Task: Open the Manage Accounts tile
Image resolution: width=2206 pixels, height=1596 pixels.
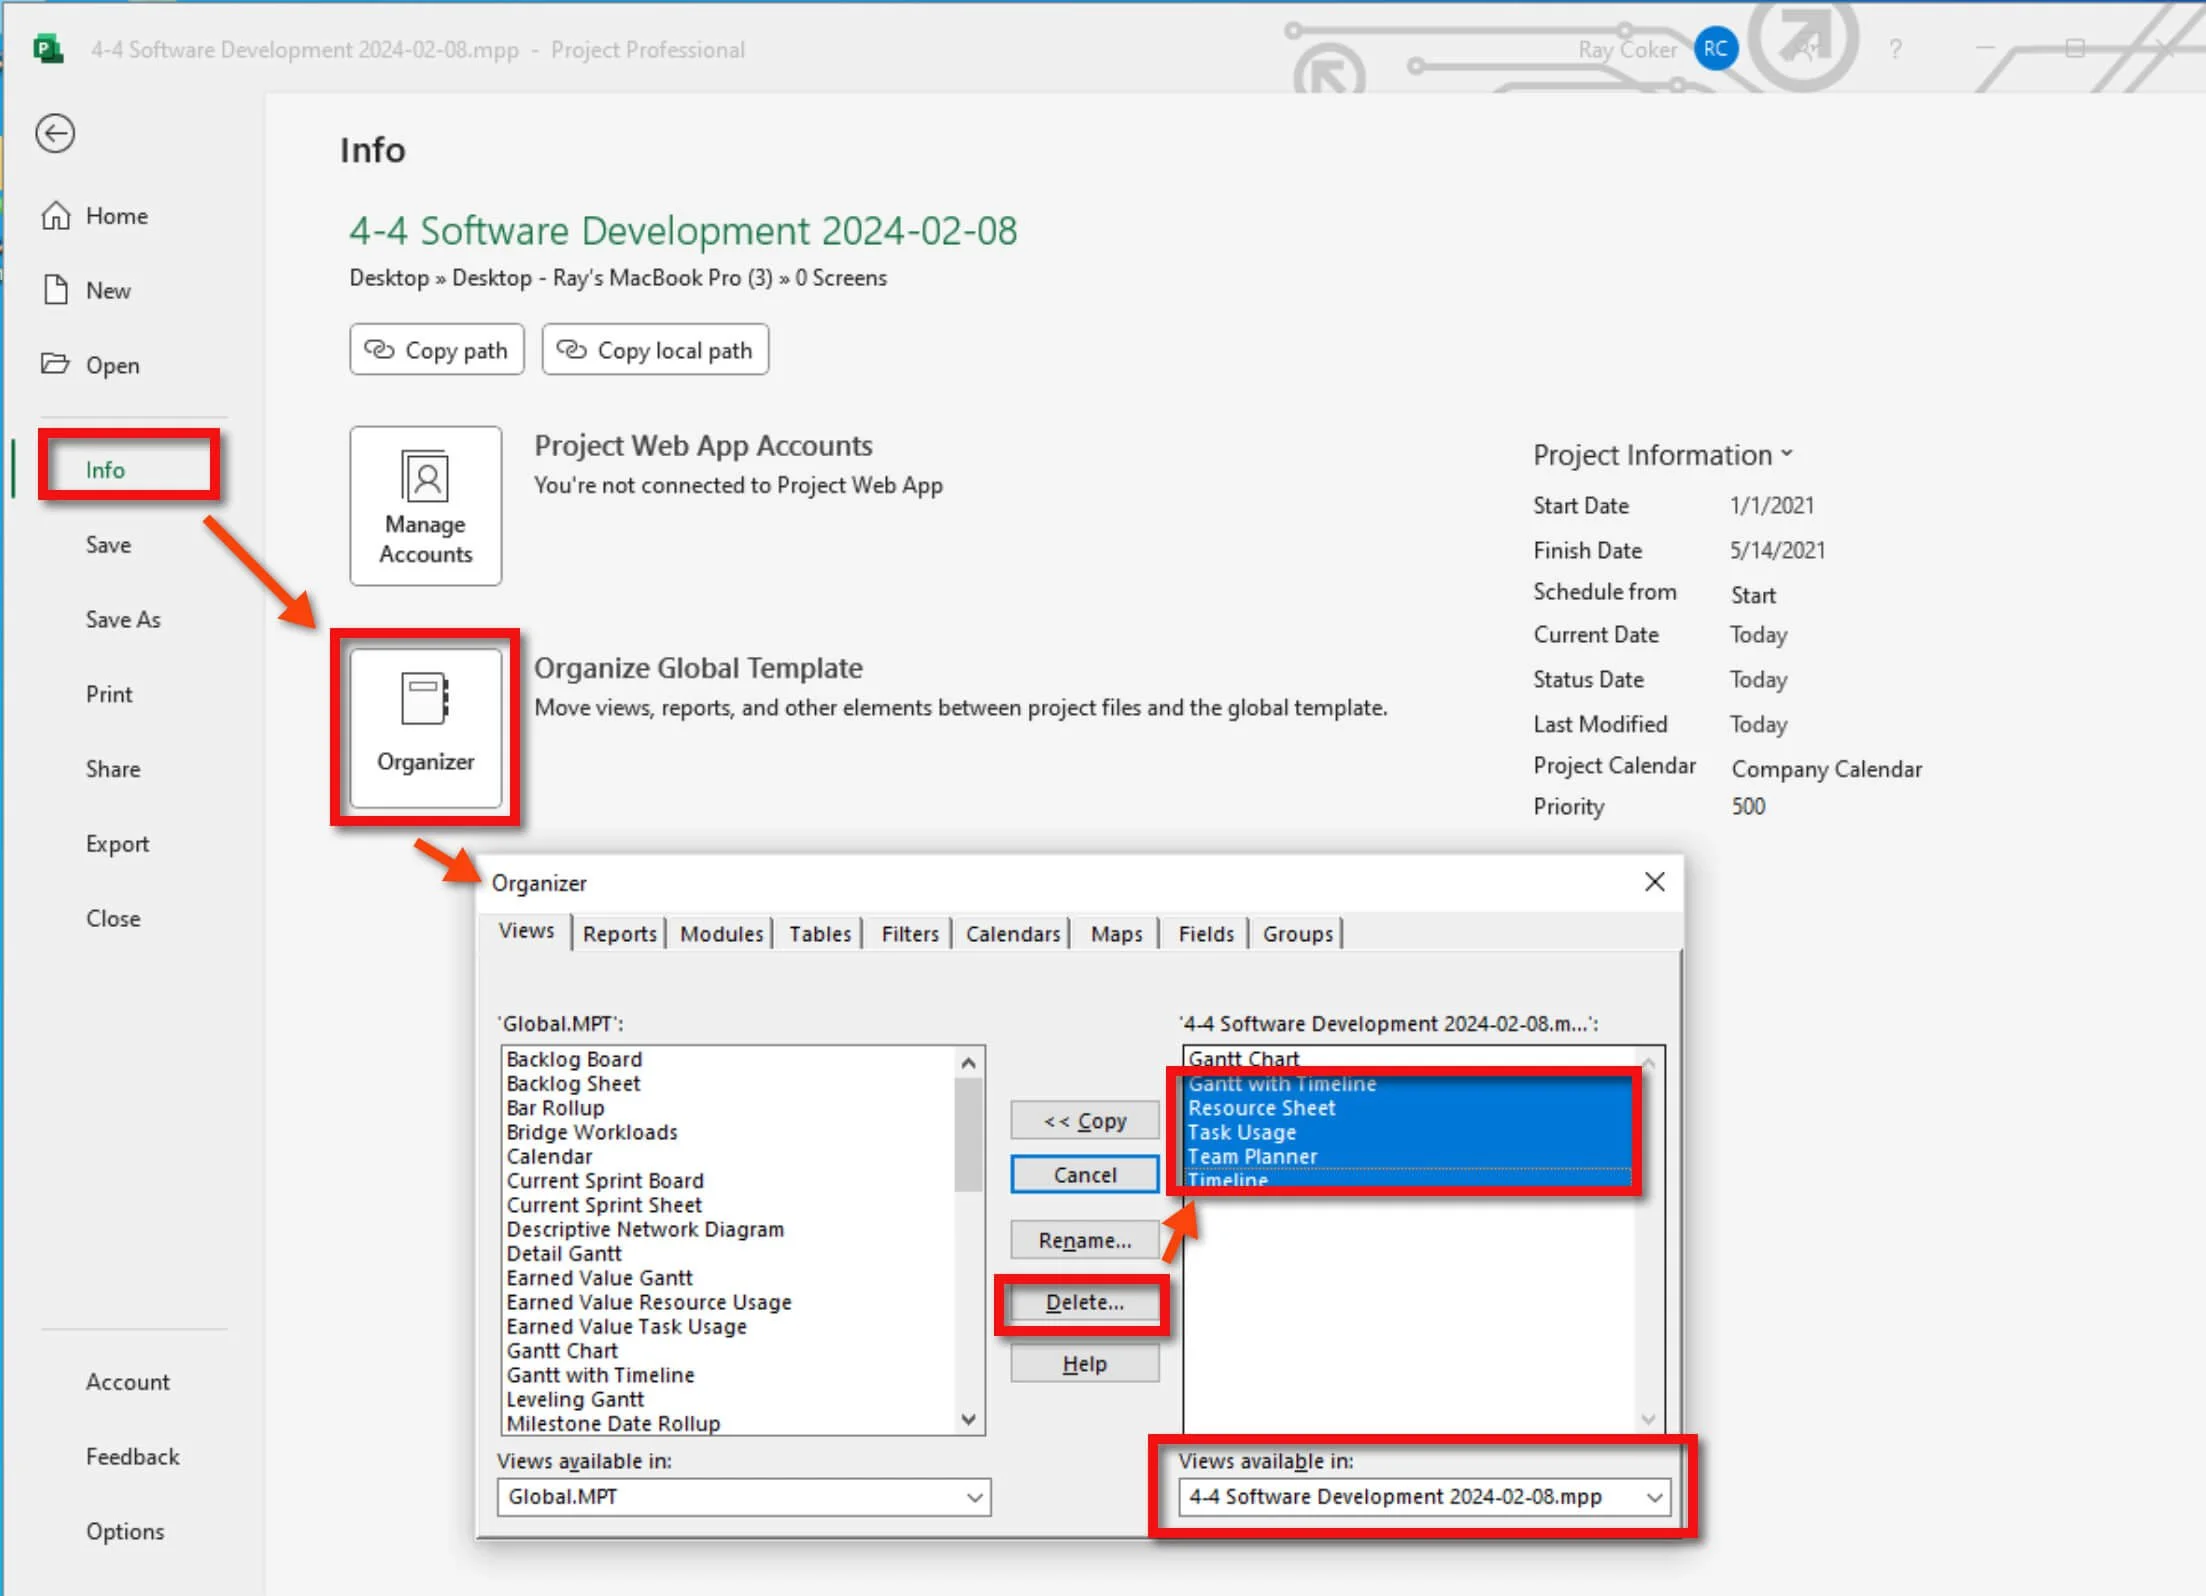Action: (425, 506)
